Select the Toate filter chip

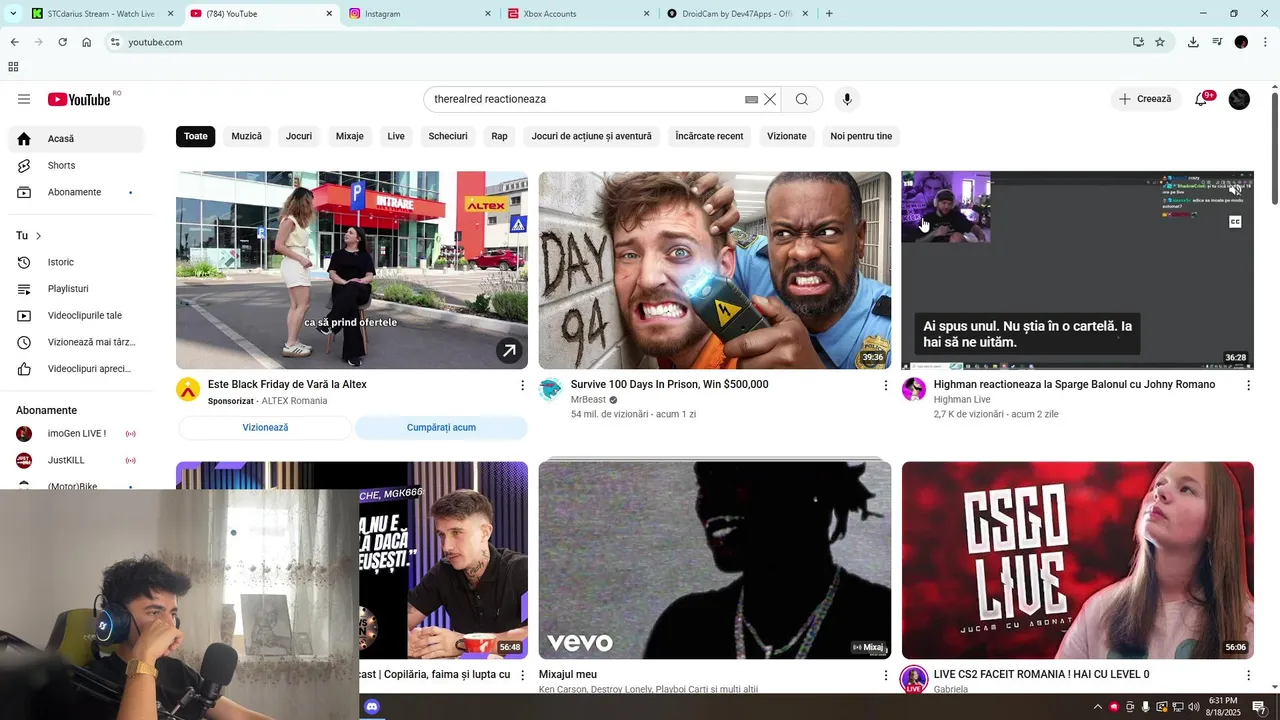[196, 136]
